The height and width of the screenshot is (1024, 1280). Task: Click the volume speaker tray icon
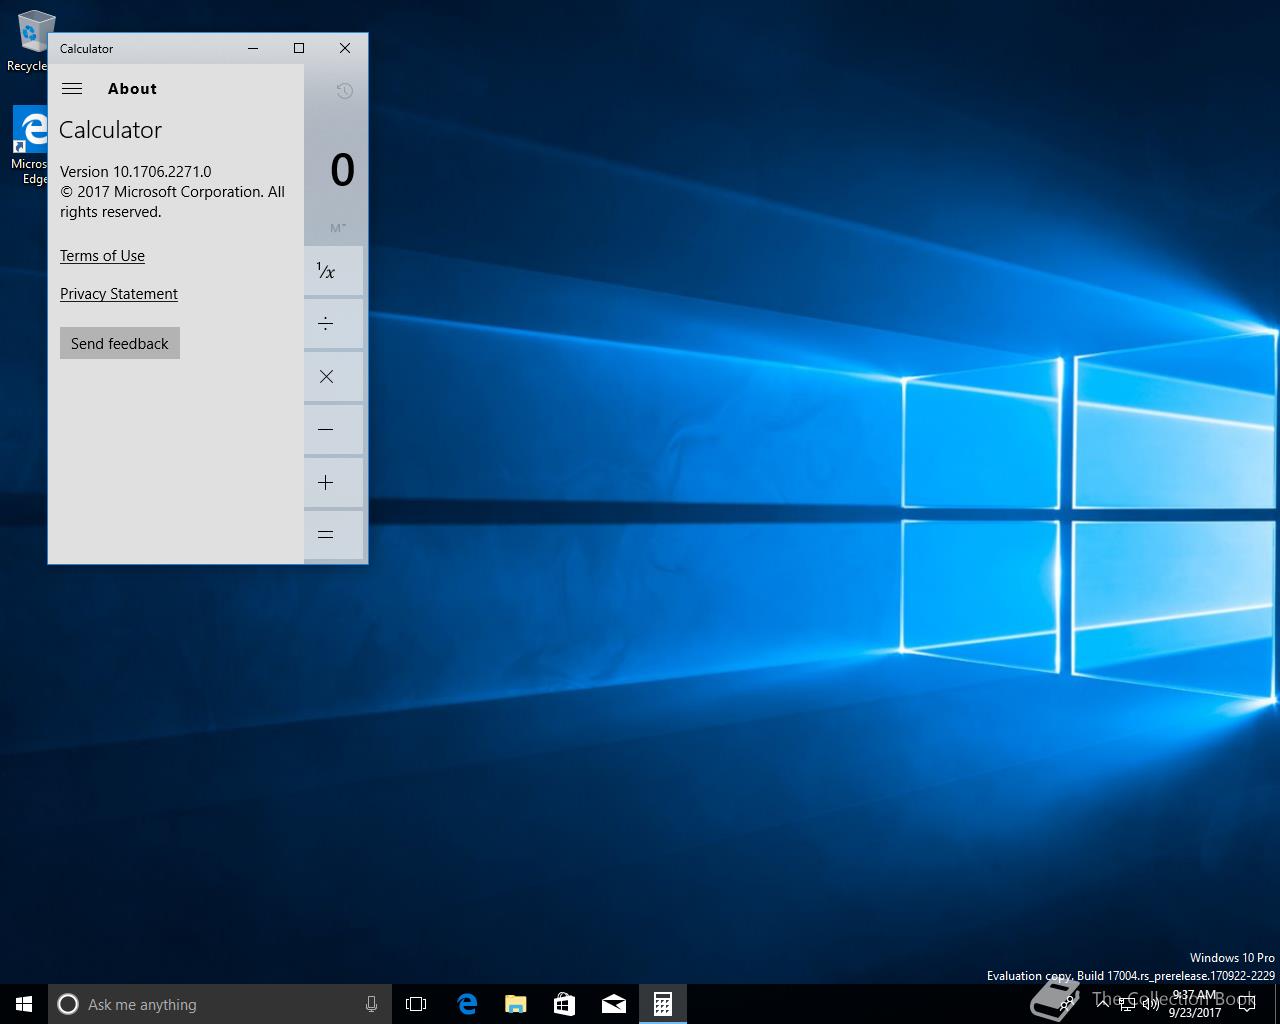(1150, 1003)
